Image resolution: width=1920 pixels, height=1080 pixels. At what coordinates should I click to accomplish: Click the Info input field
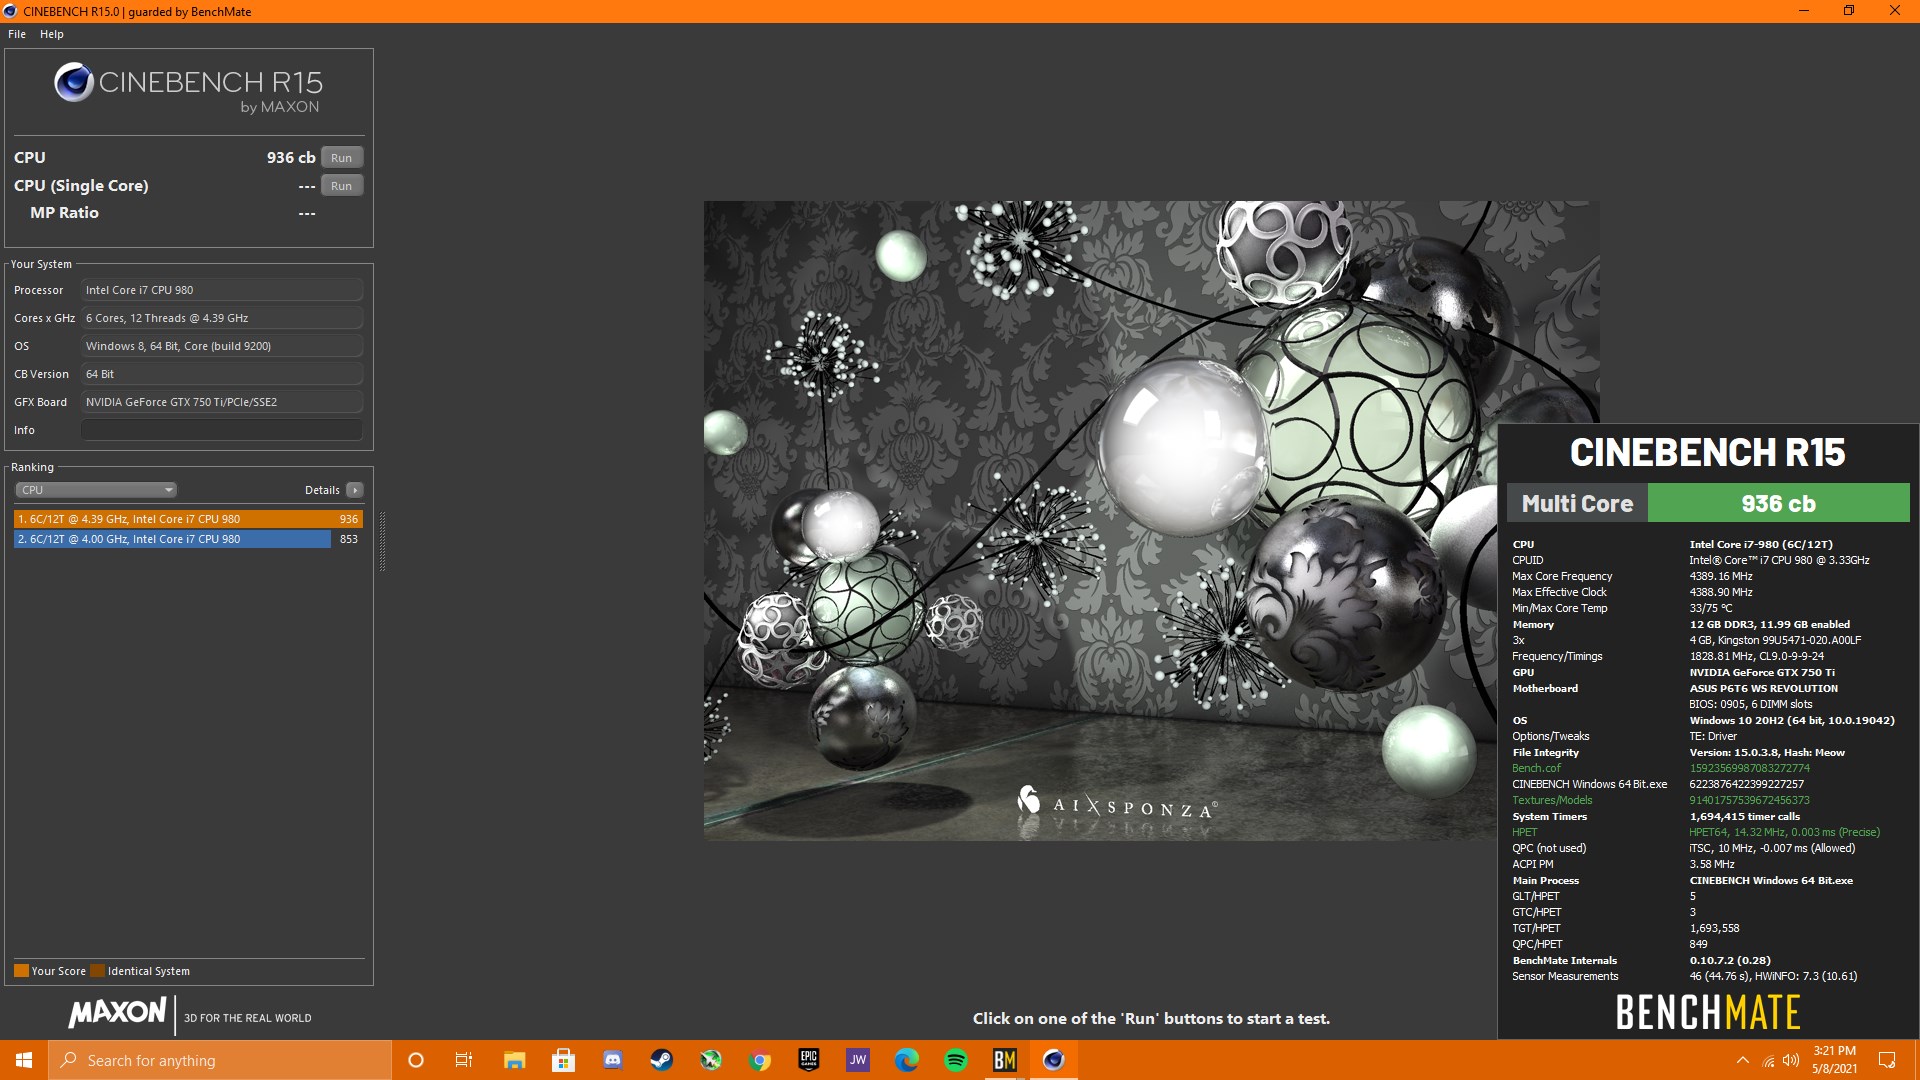[x=222, y=430]
